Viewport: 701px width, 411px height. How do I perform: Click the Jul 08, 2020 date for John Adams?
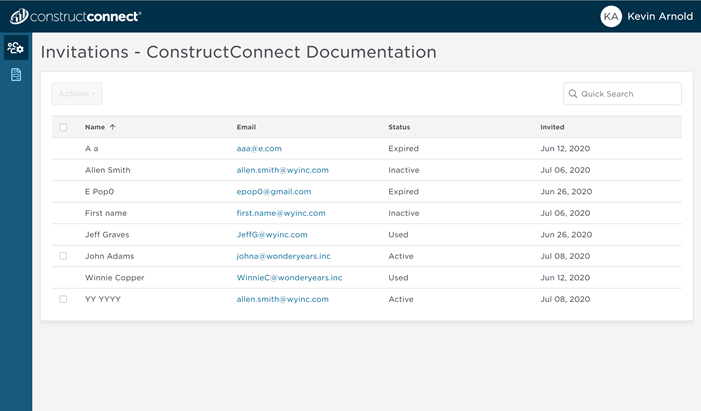tap(565, 256)
